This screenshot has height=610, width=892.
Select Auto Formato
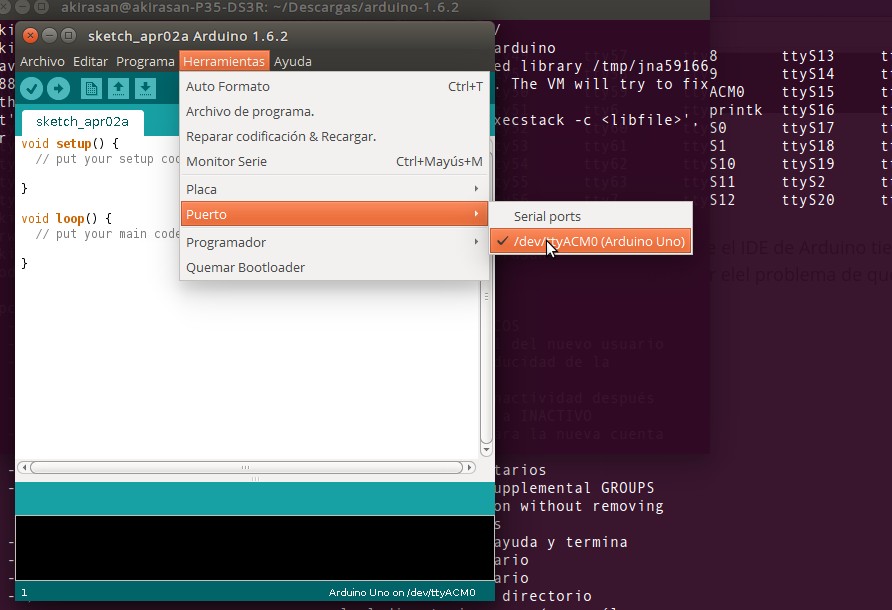point(334,86)
